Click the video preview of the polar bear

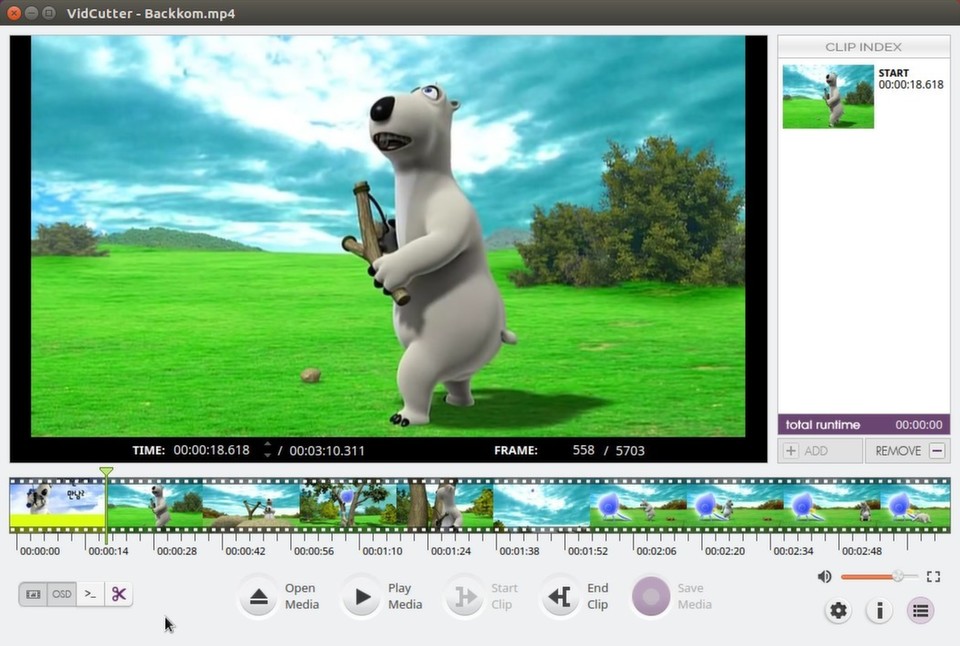point(388,236)
